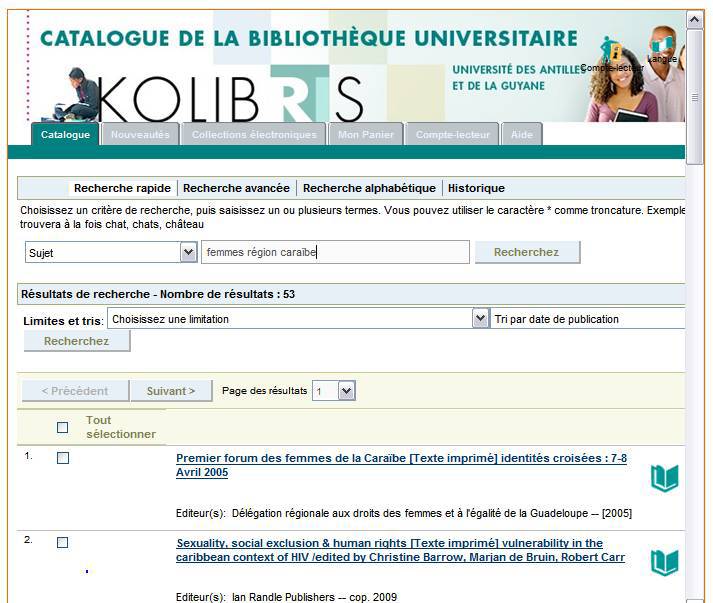
Task: Click the Compte-lecteur icon in header
Action: click(x=611, y=50)
